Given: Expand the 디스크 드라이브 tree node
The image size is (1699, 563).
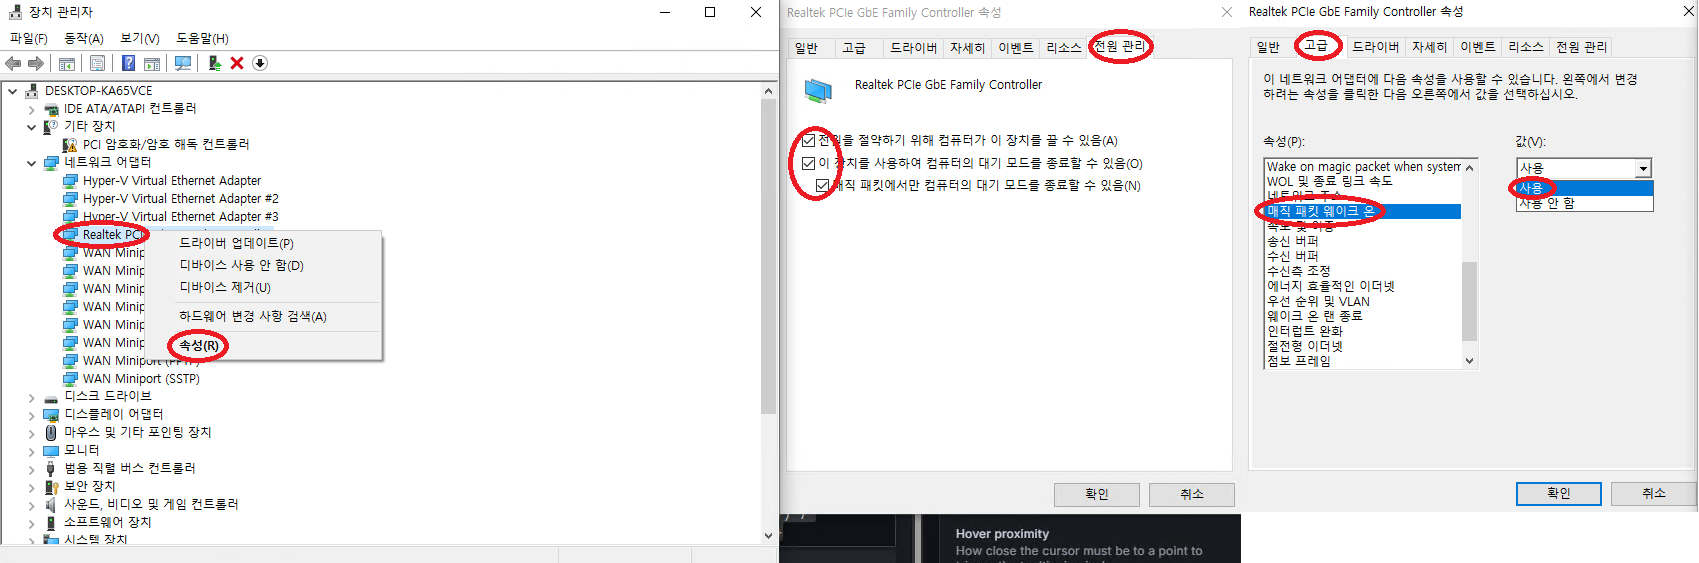Looking at the screenshot, I should click(32, 397).
